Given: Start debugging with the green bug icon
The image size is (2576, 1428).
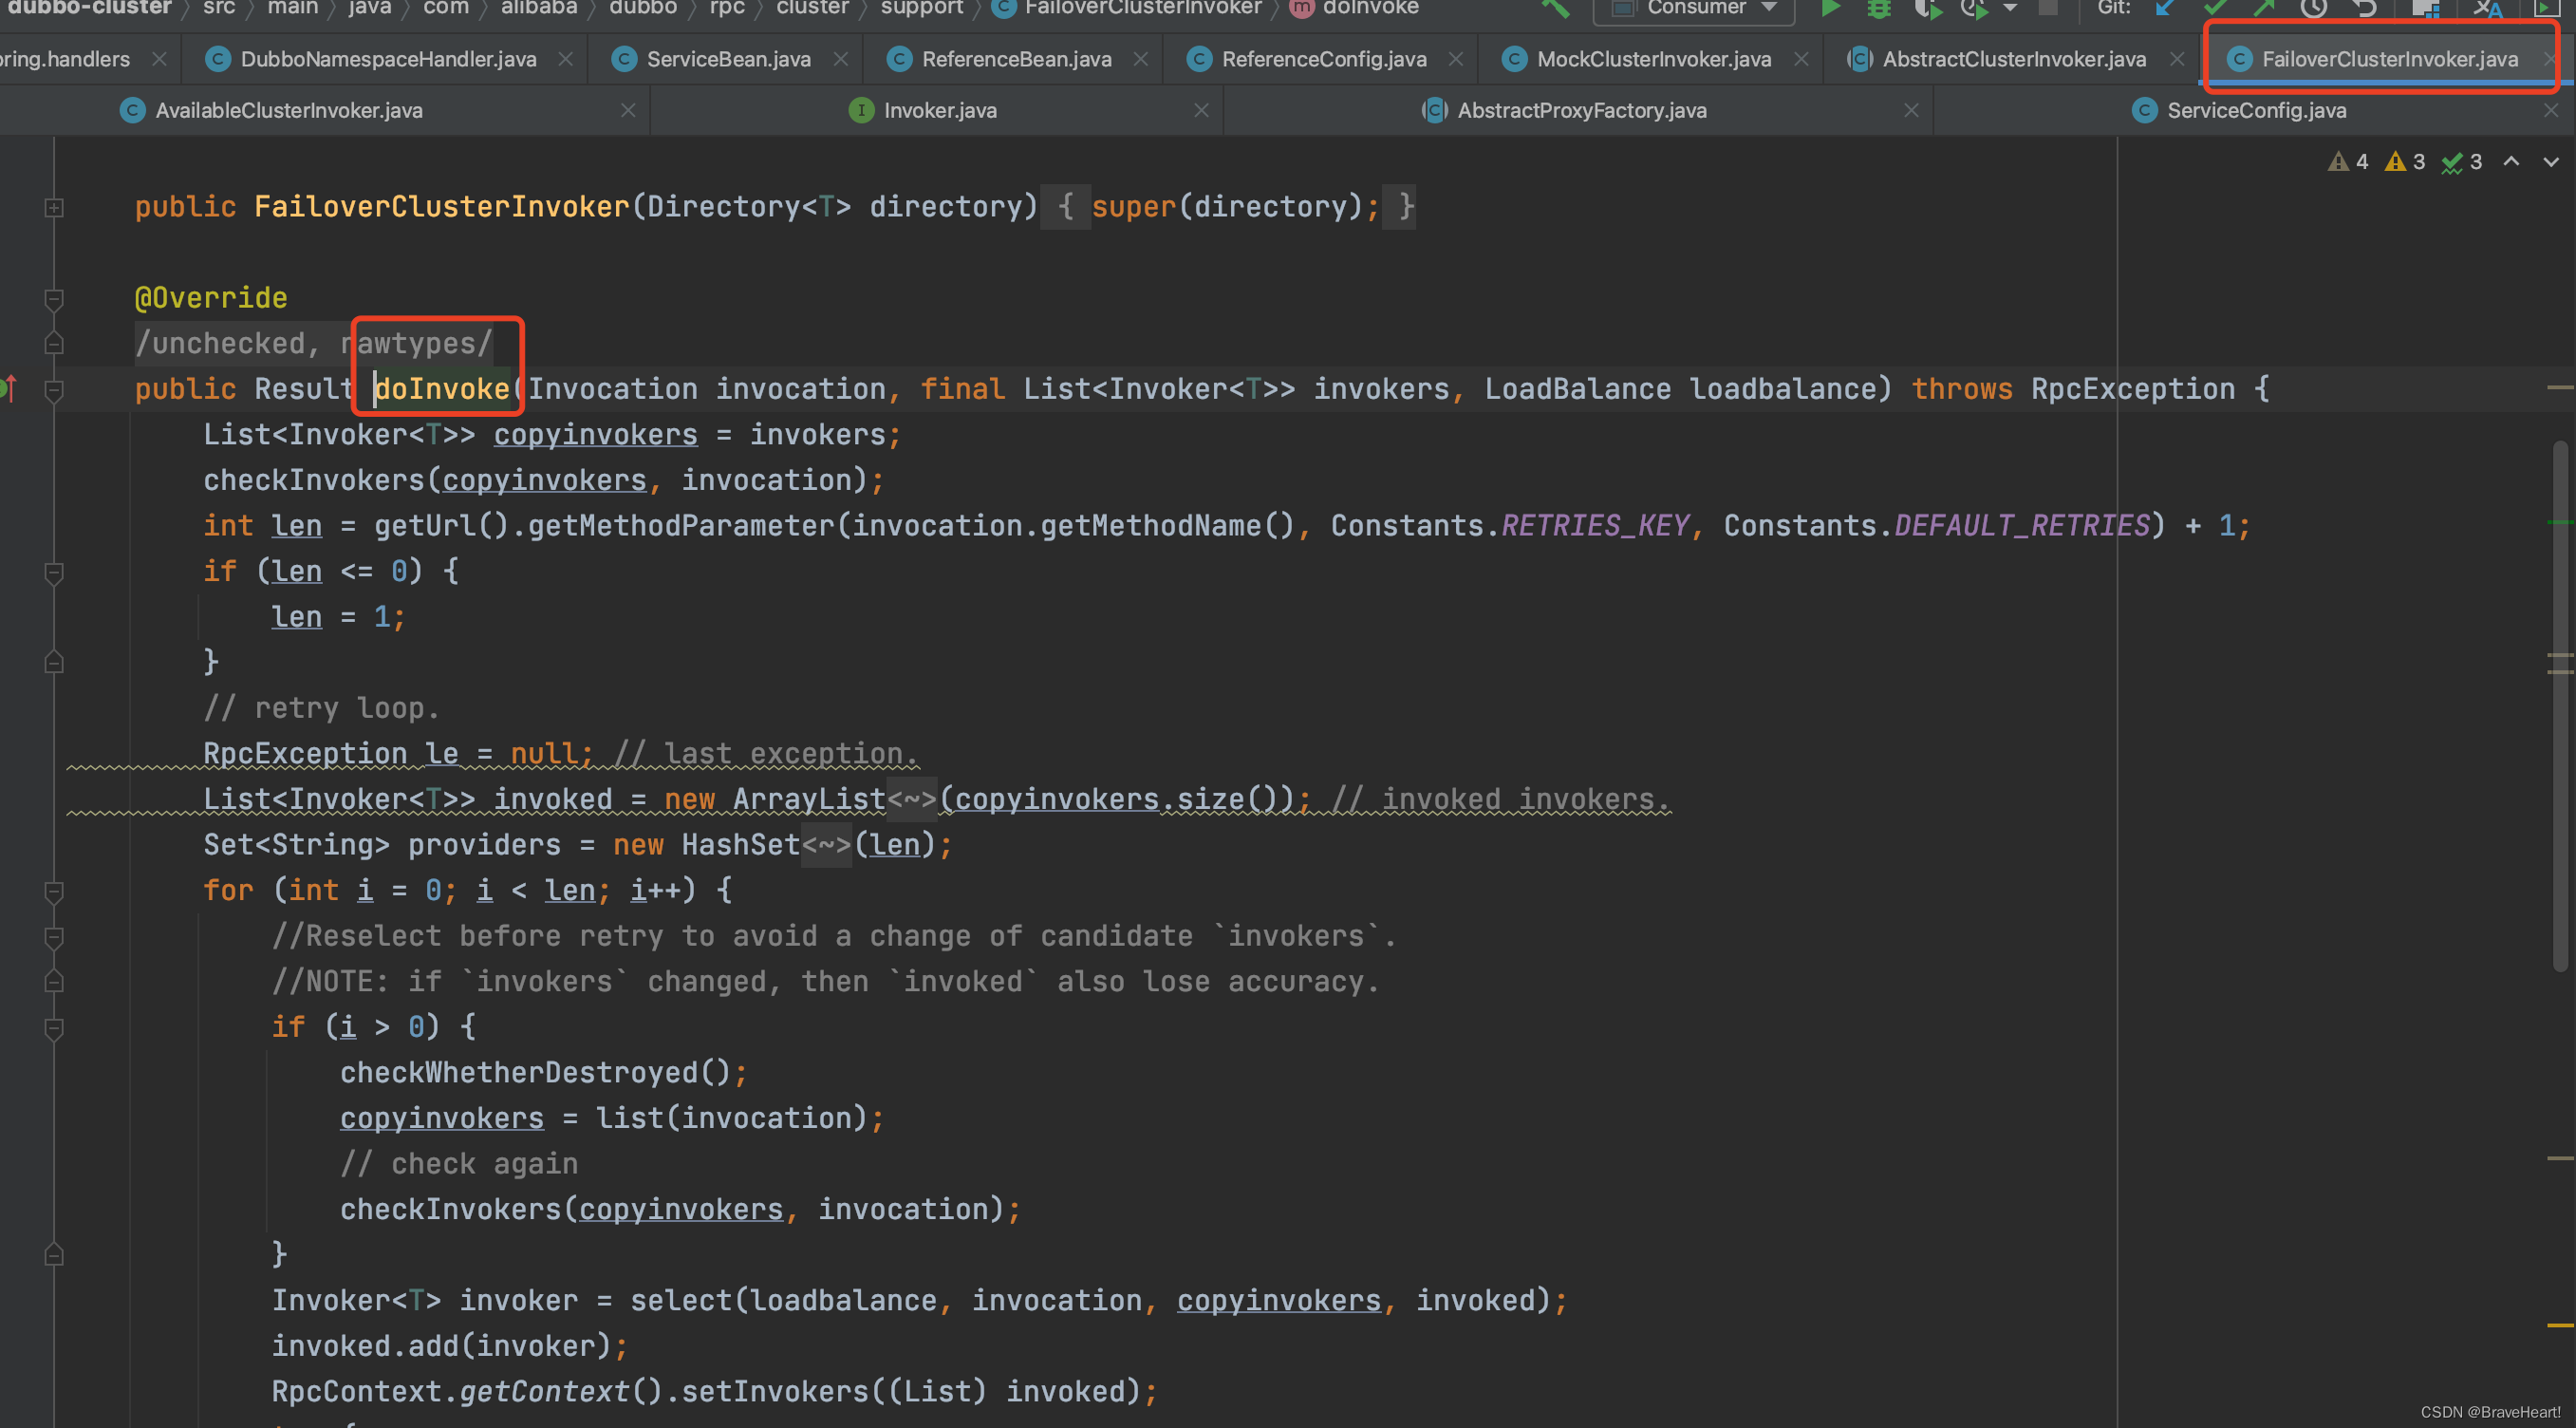Looking at the screenshot, I should 1879,8.
